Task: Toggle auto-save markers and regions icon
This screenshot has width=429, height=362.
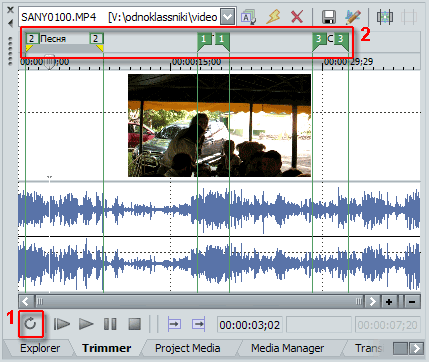Action: tap(353, 17)
